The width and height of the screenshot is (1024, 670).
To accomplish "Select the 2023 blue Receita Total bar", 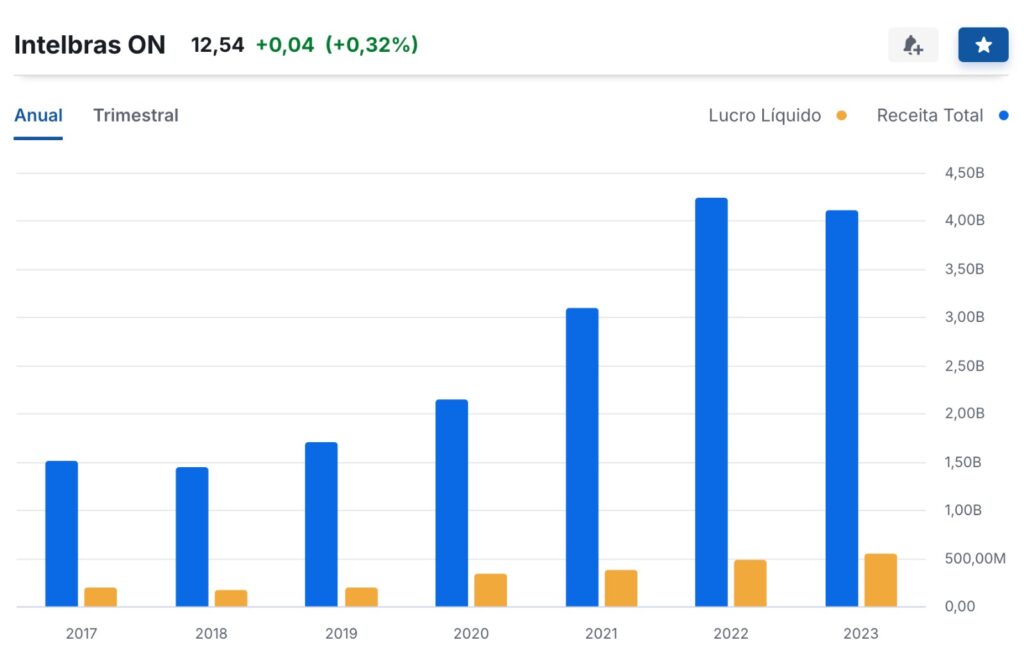I will coord(841,408).
